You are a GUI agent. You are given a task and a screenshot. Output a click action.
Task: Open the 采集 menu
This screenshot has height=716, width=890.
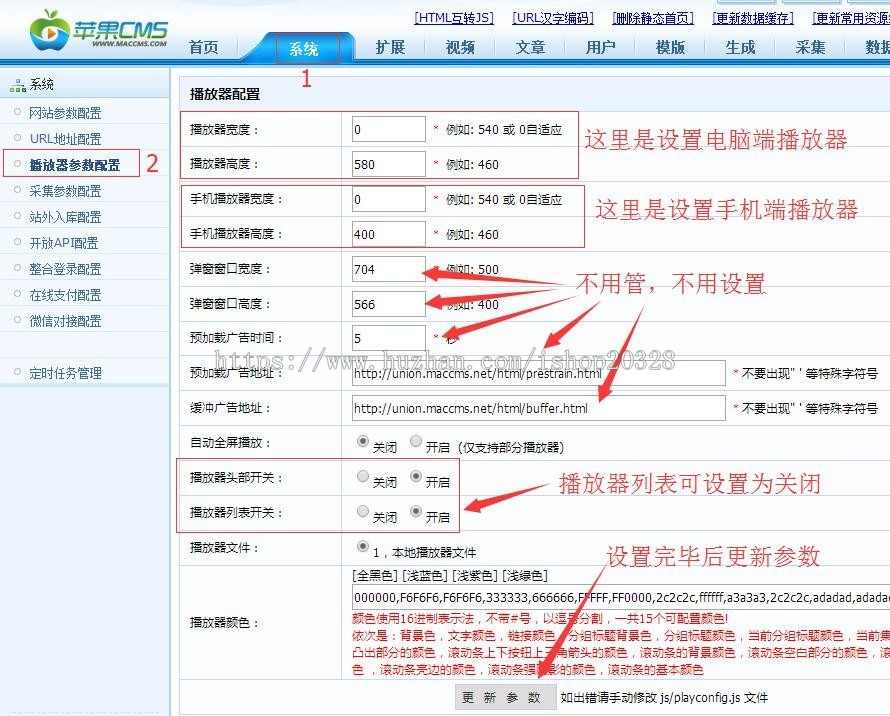[809, 46]
